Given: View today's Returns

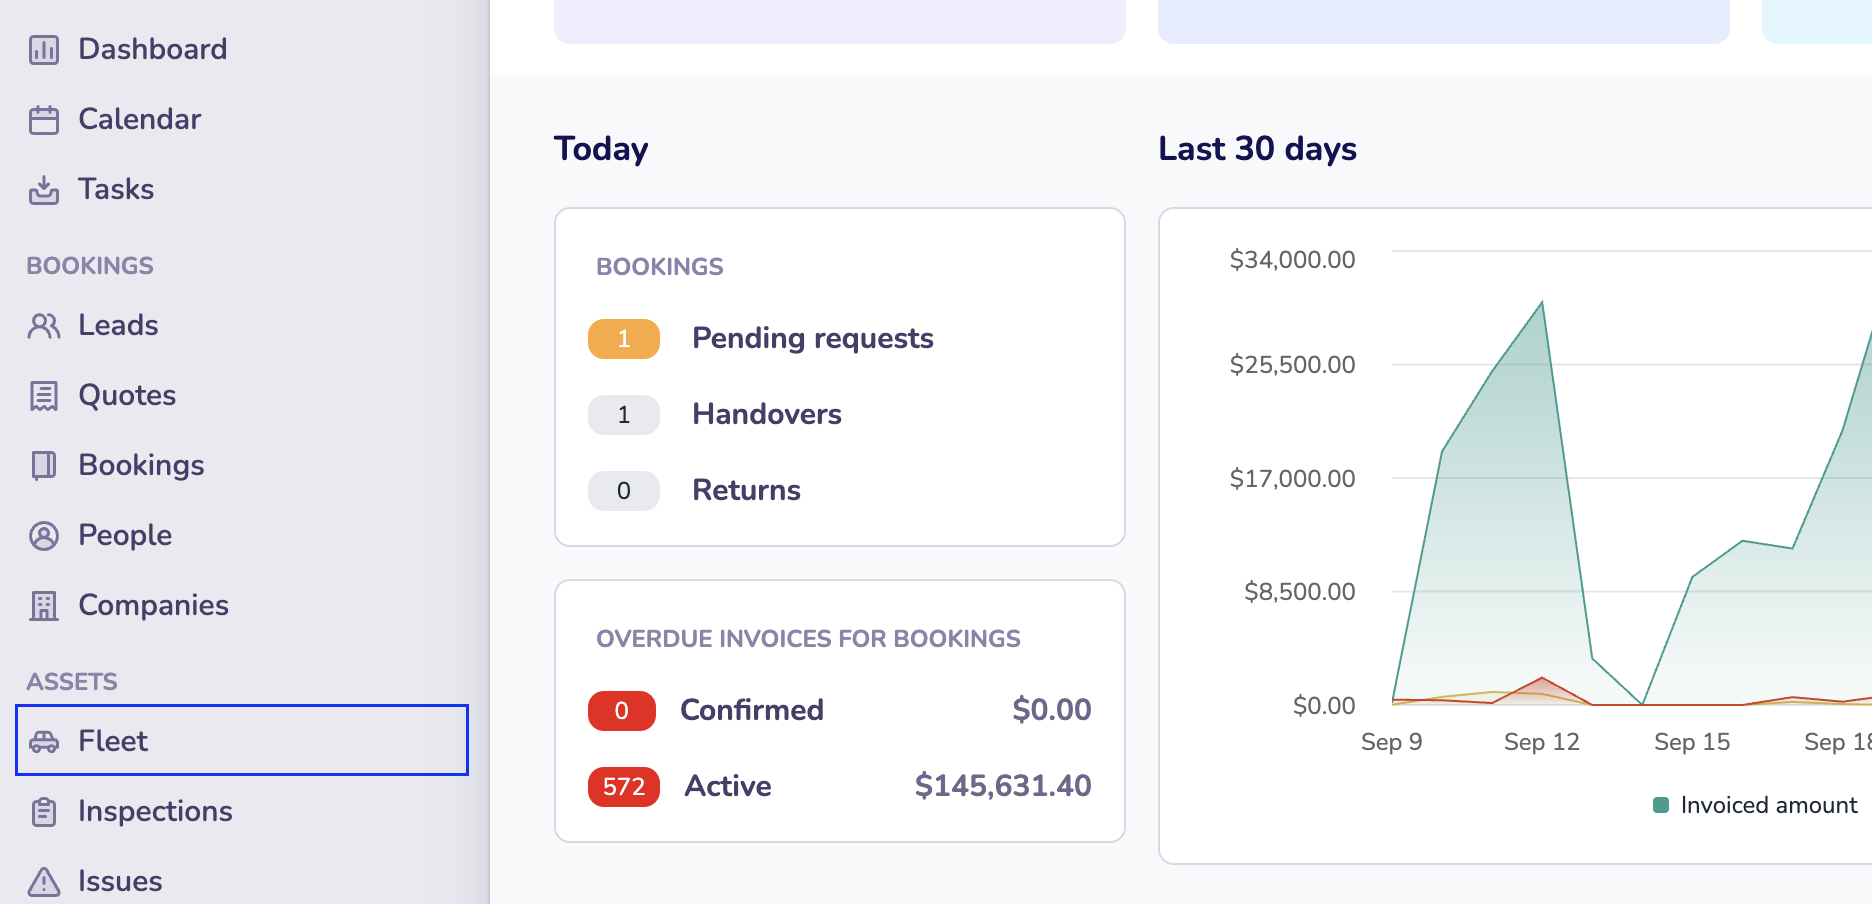Looking at the screenshot, I should point(746,490).
